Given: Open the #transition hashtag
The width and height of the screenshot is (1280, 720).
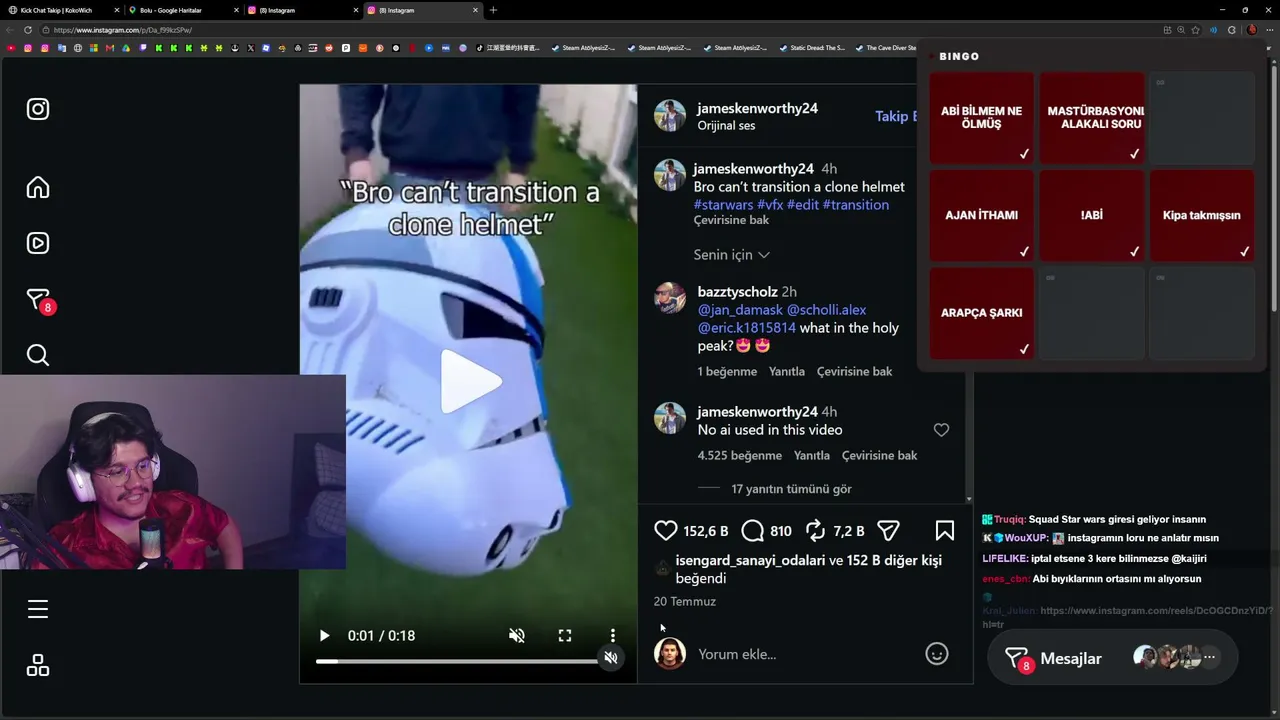Looking at the screenshot, I should pyautogui.click(x=855, y=205).
